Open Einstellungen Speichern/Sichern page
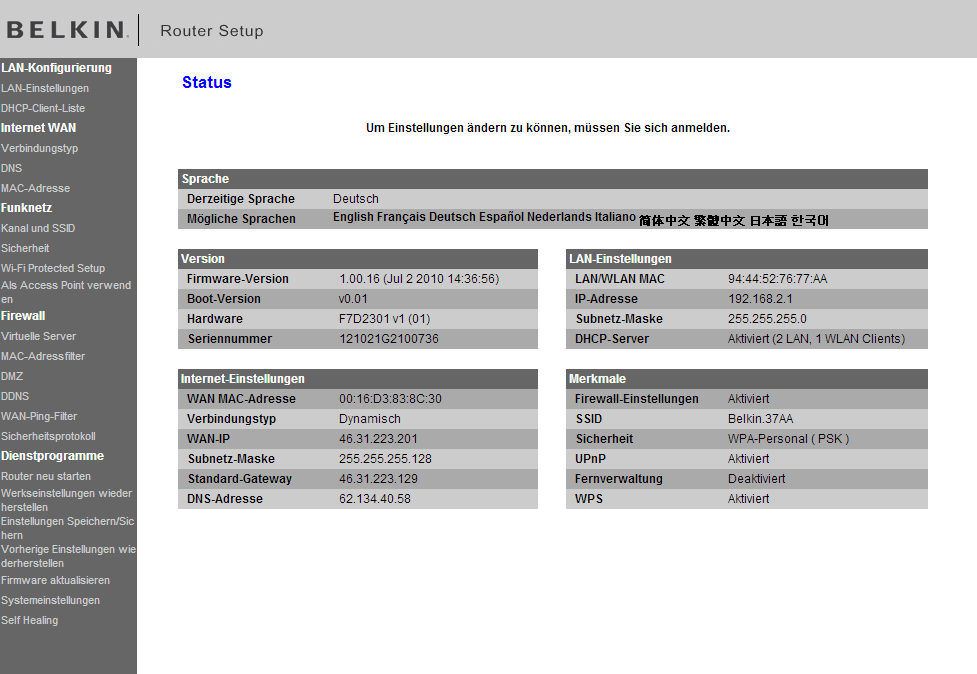Screen dimensions: 977x674 click(x=67, y=528)
